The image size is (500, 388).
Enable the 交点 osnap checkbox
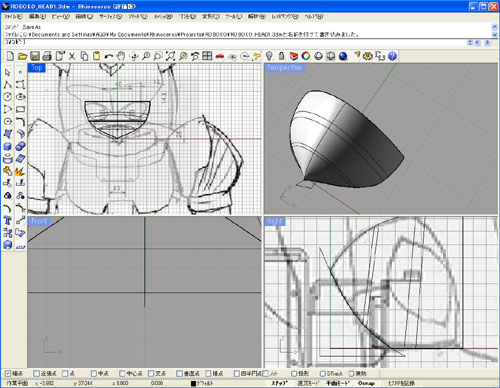click(x=151, y=373)
